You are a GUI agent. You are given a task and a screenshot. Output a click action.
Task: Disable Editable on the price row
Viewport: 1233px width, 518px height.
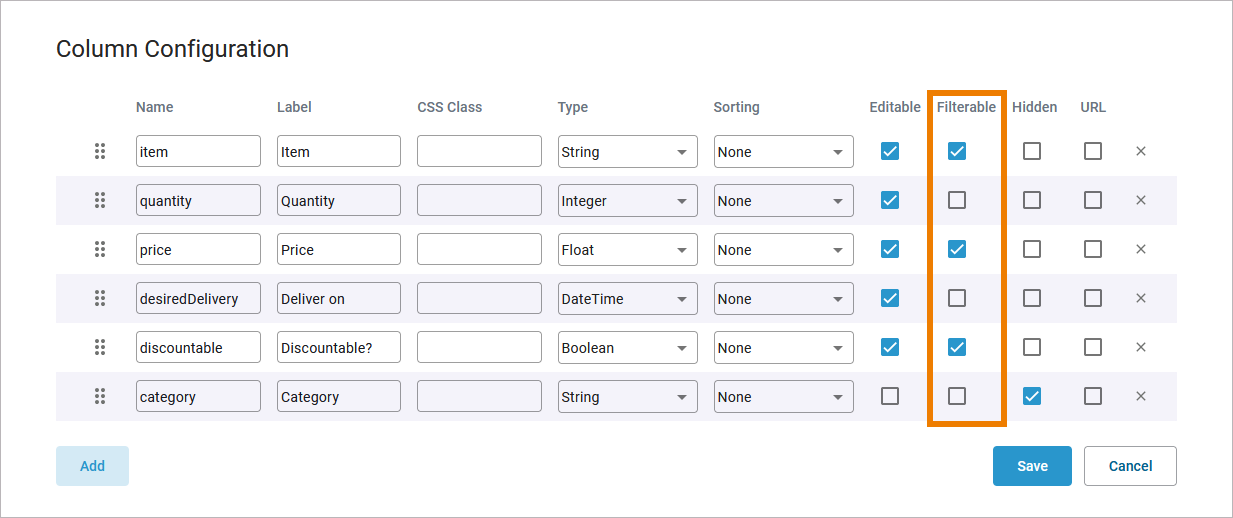(x=890, y=249)
